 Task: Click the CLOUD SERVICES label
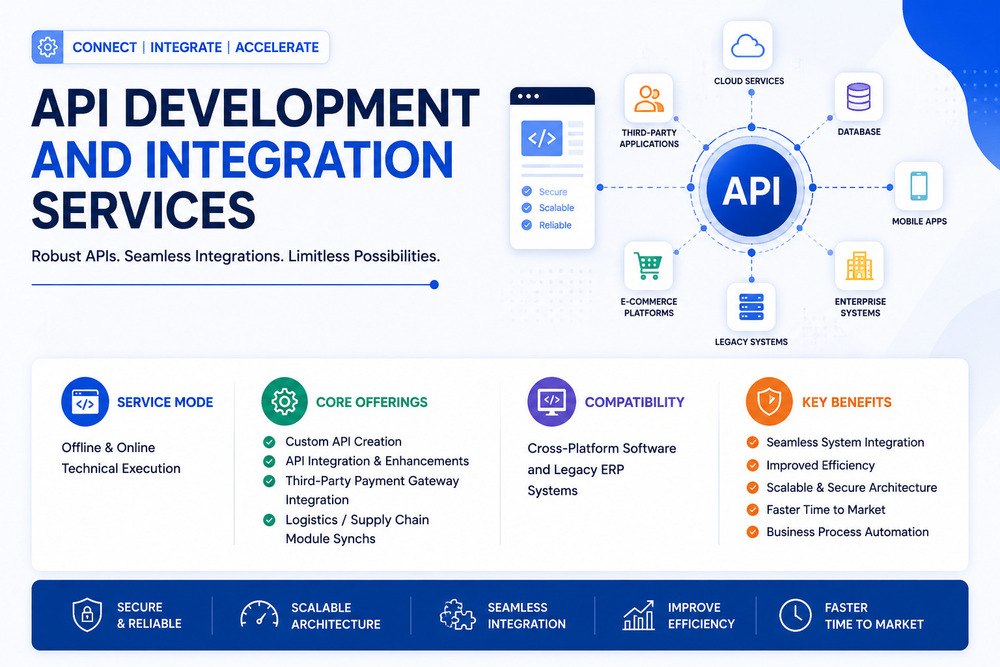pos(749,81)
